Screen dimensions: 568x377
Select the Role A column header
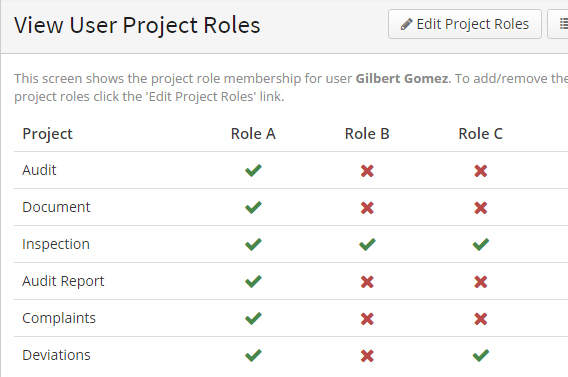(253, 134)
